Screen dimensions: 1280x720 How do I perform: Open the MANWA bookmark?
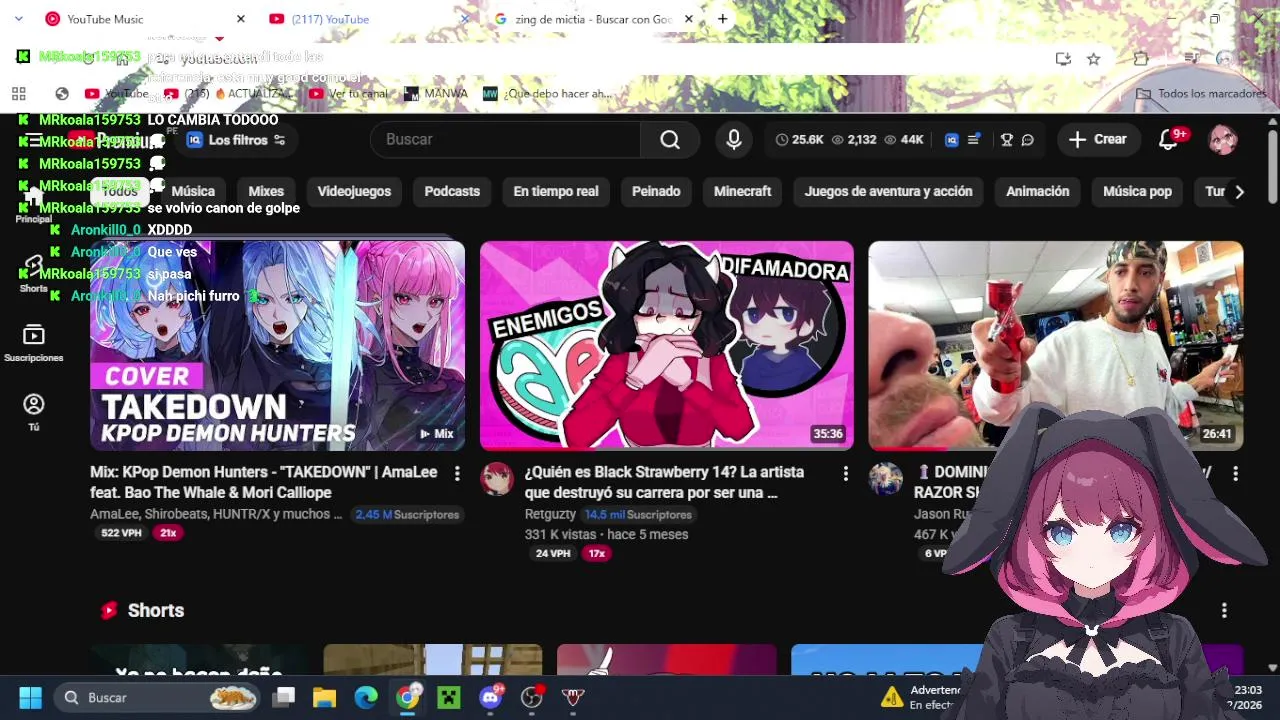tap(436, 94)
